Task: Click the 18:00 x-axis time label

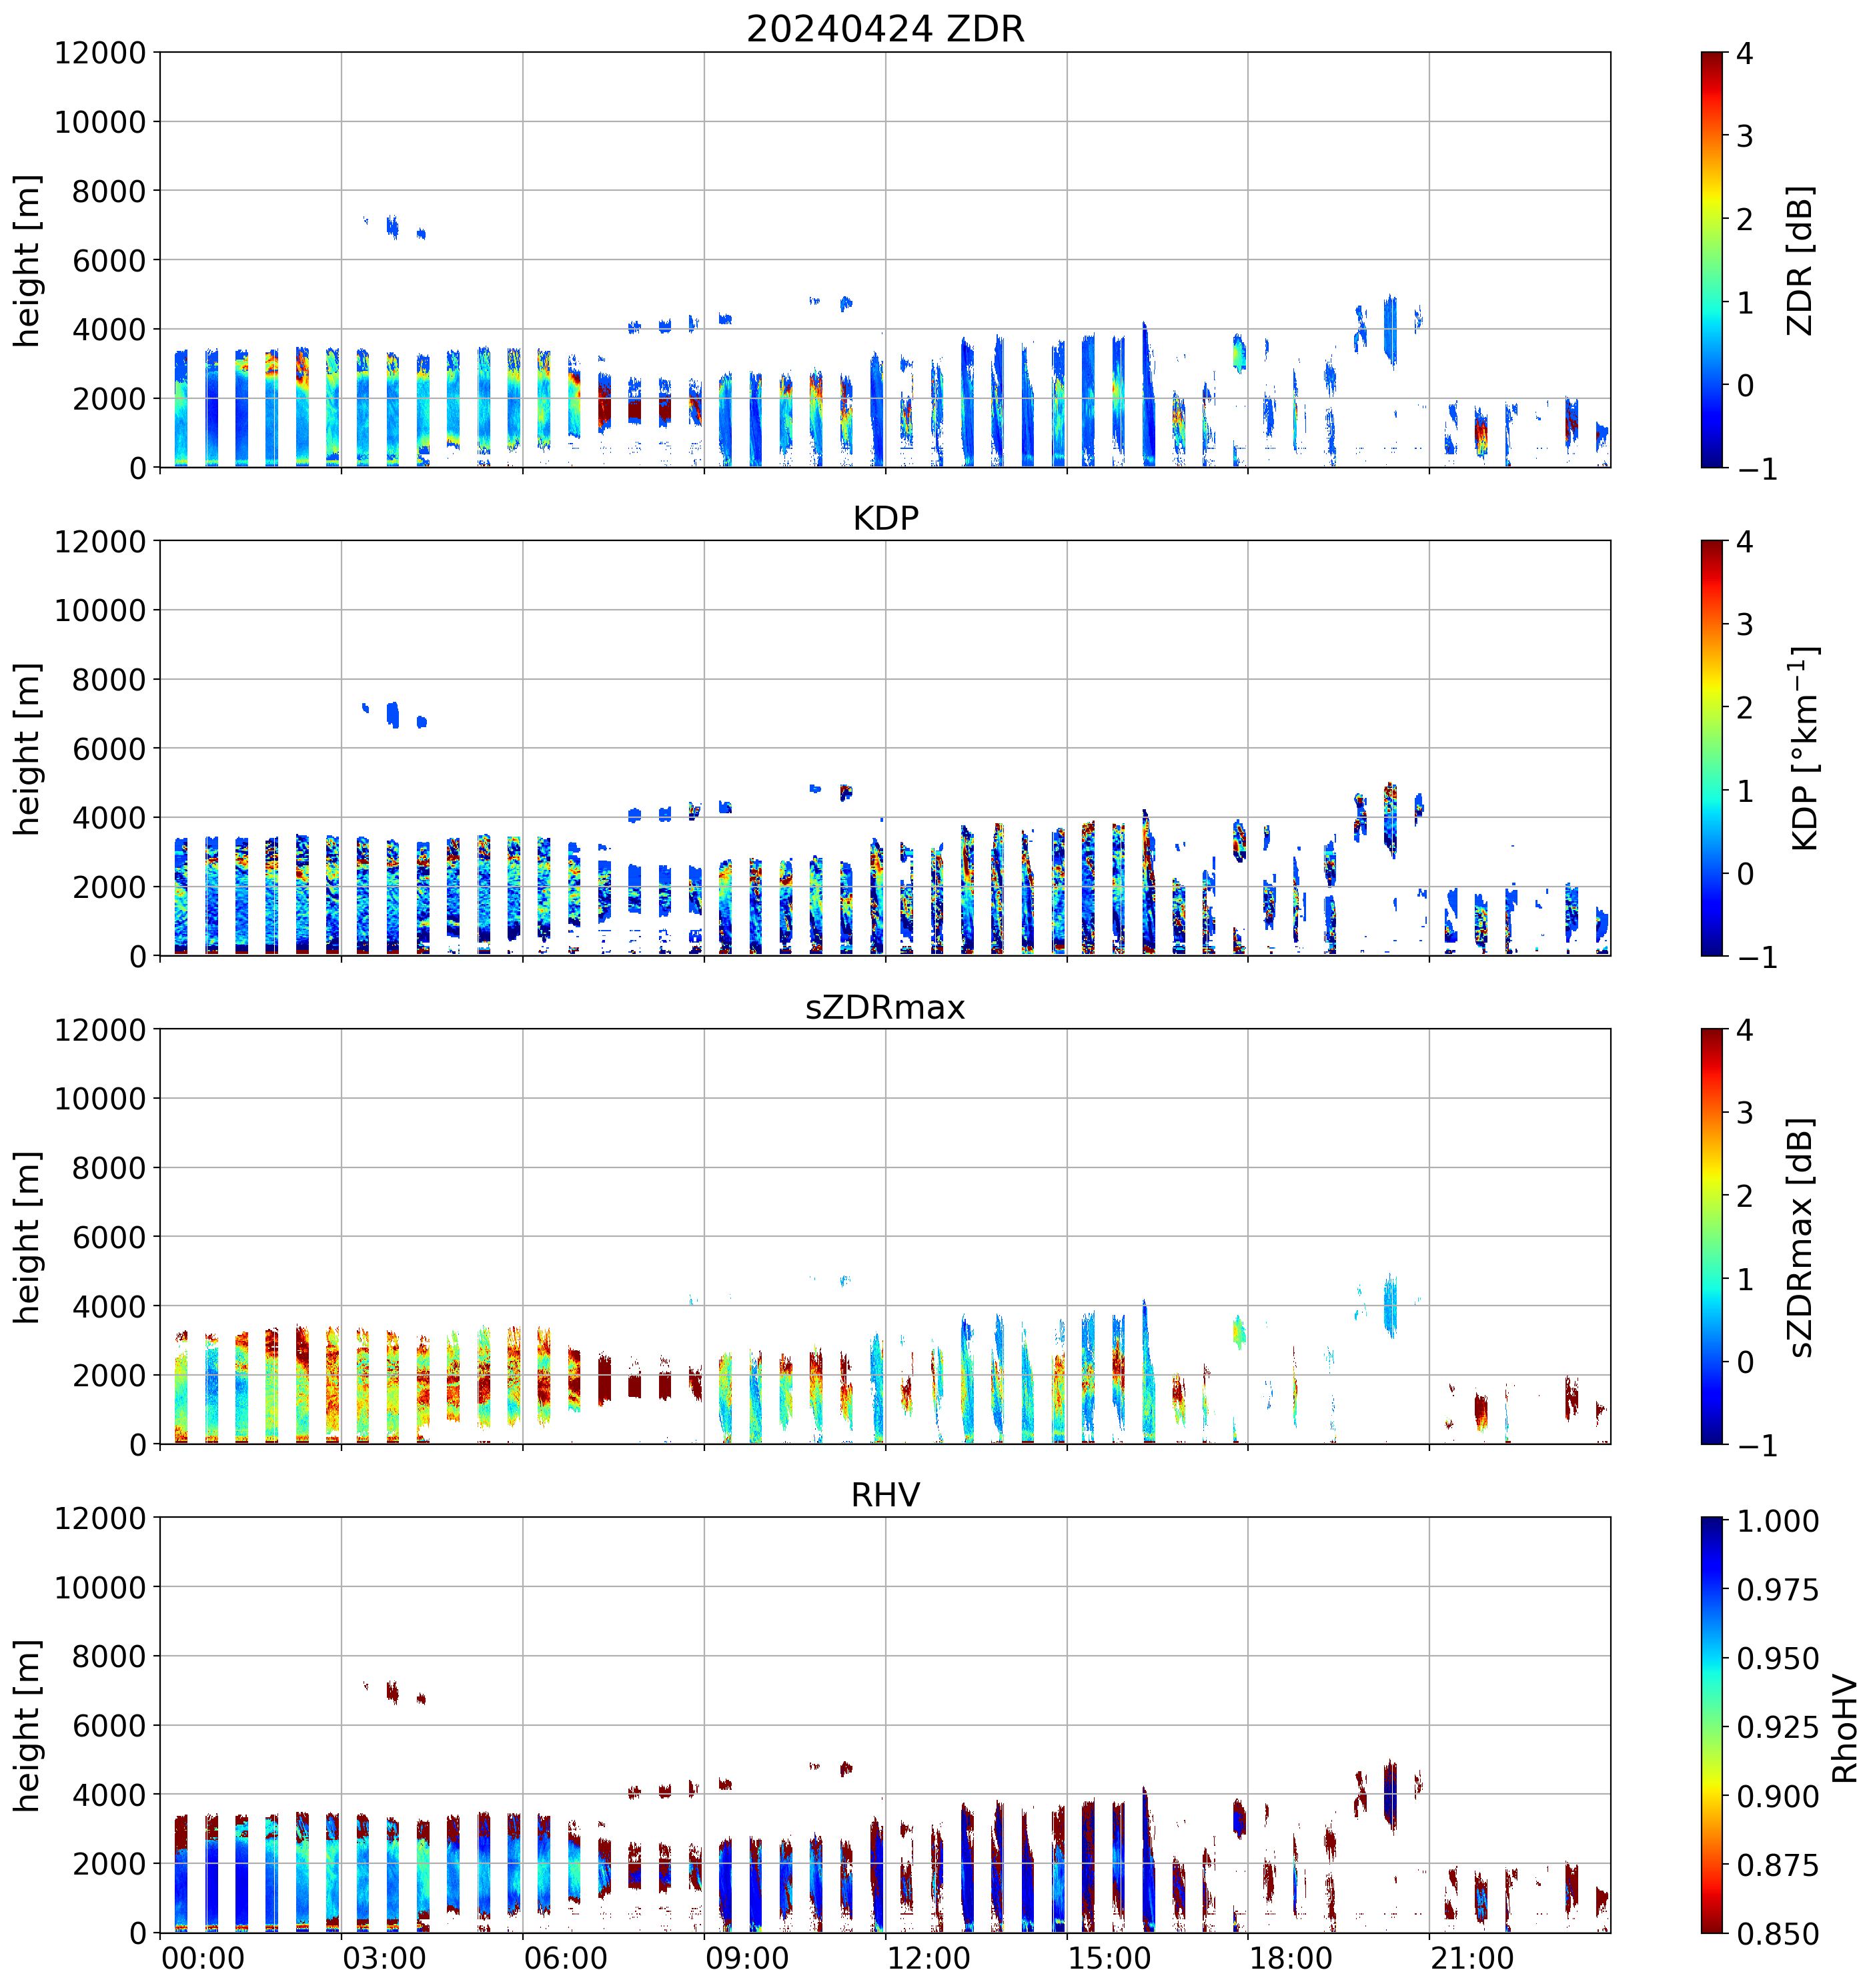Action: coord(1290,1958)
